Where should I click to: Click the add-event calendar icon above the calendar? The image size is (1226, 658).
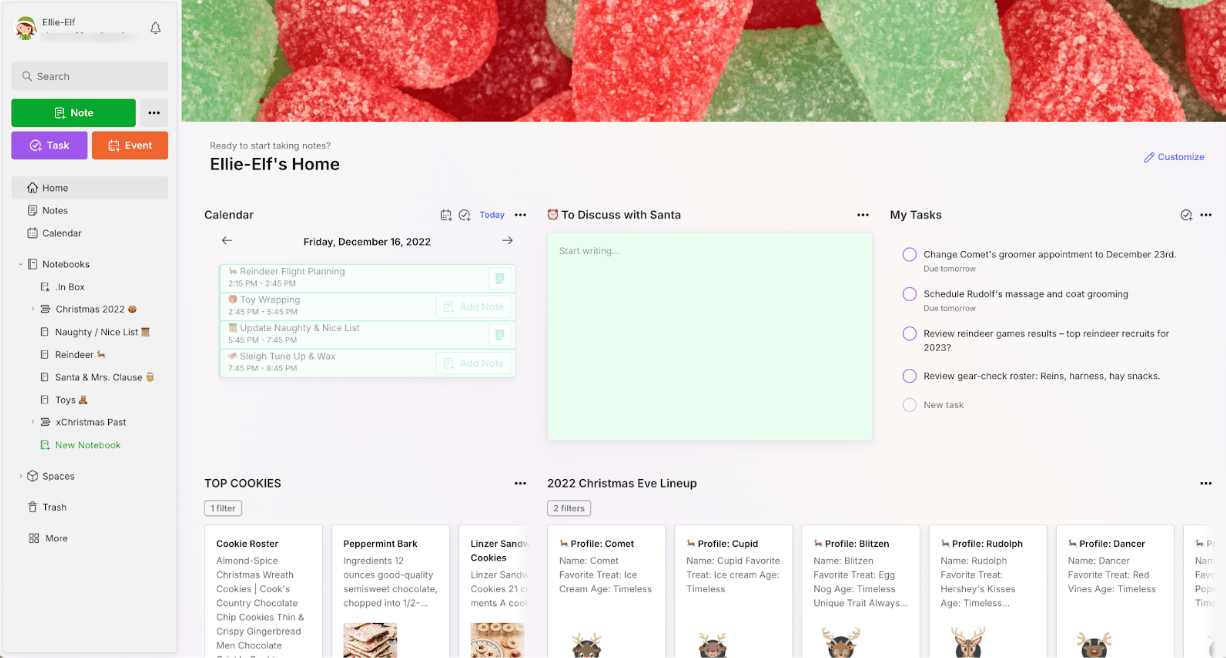pyautogui.click(x=446, y=214)
